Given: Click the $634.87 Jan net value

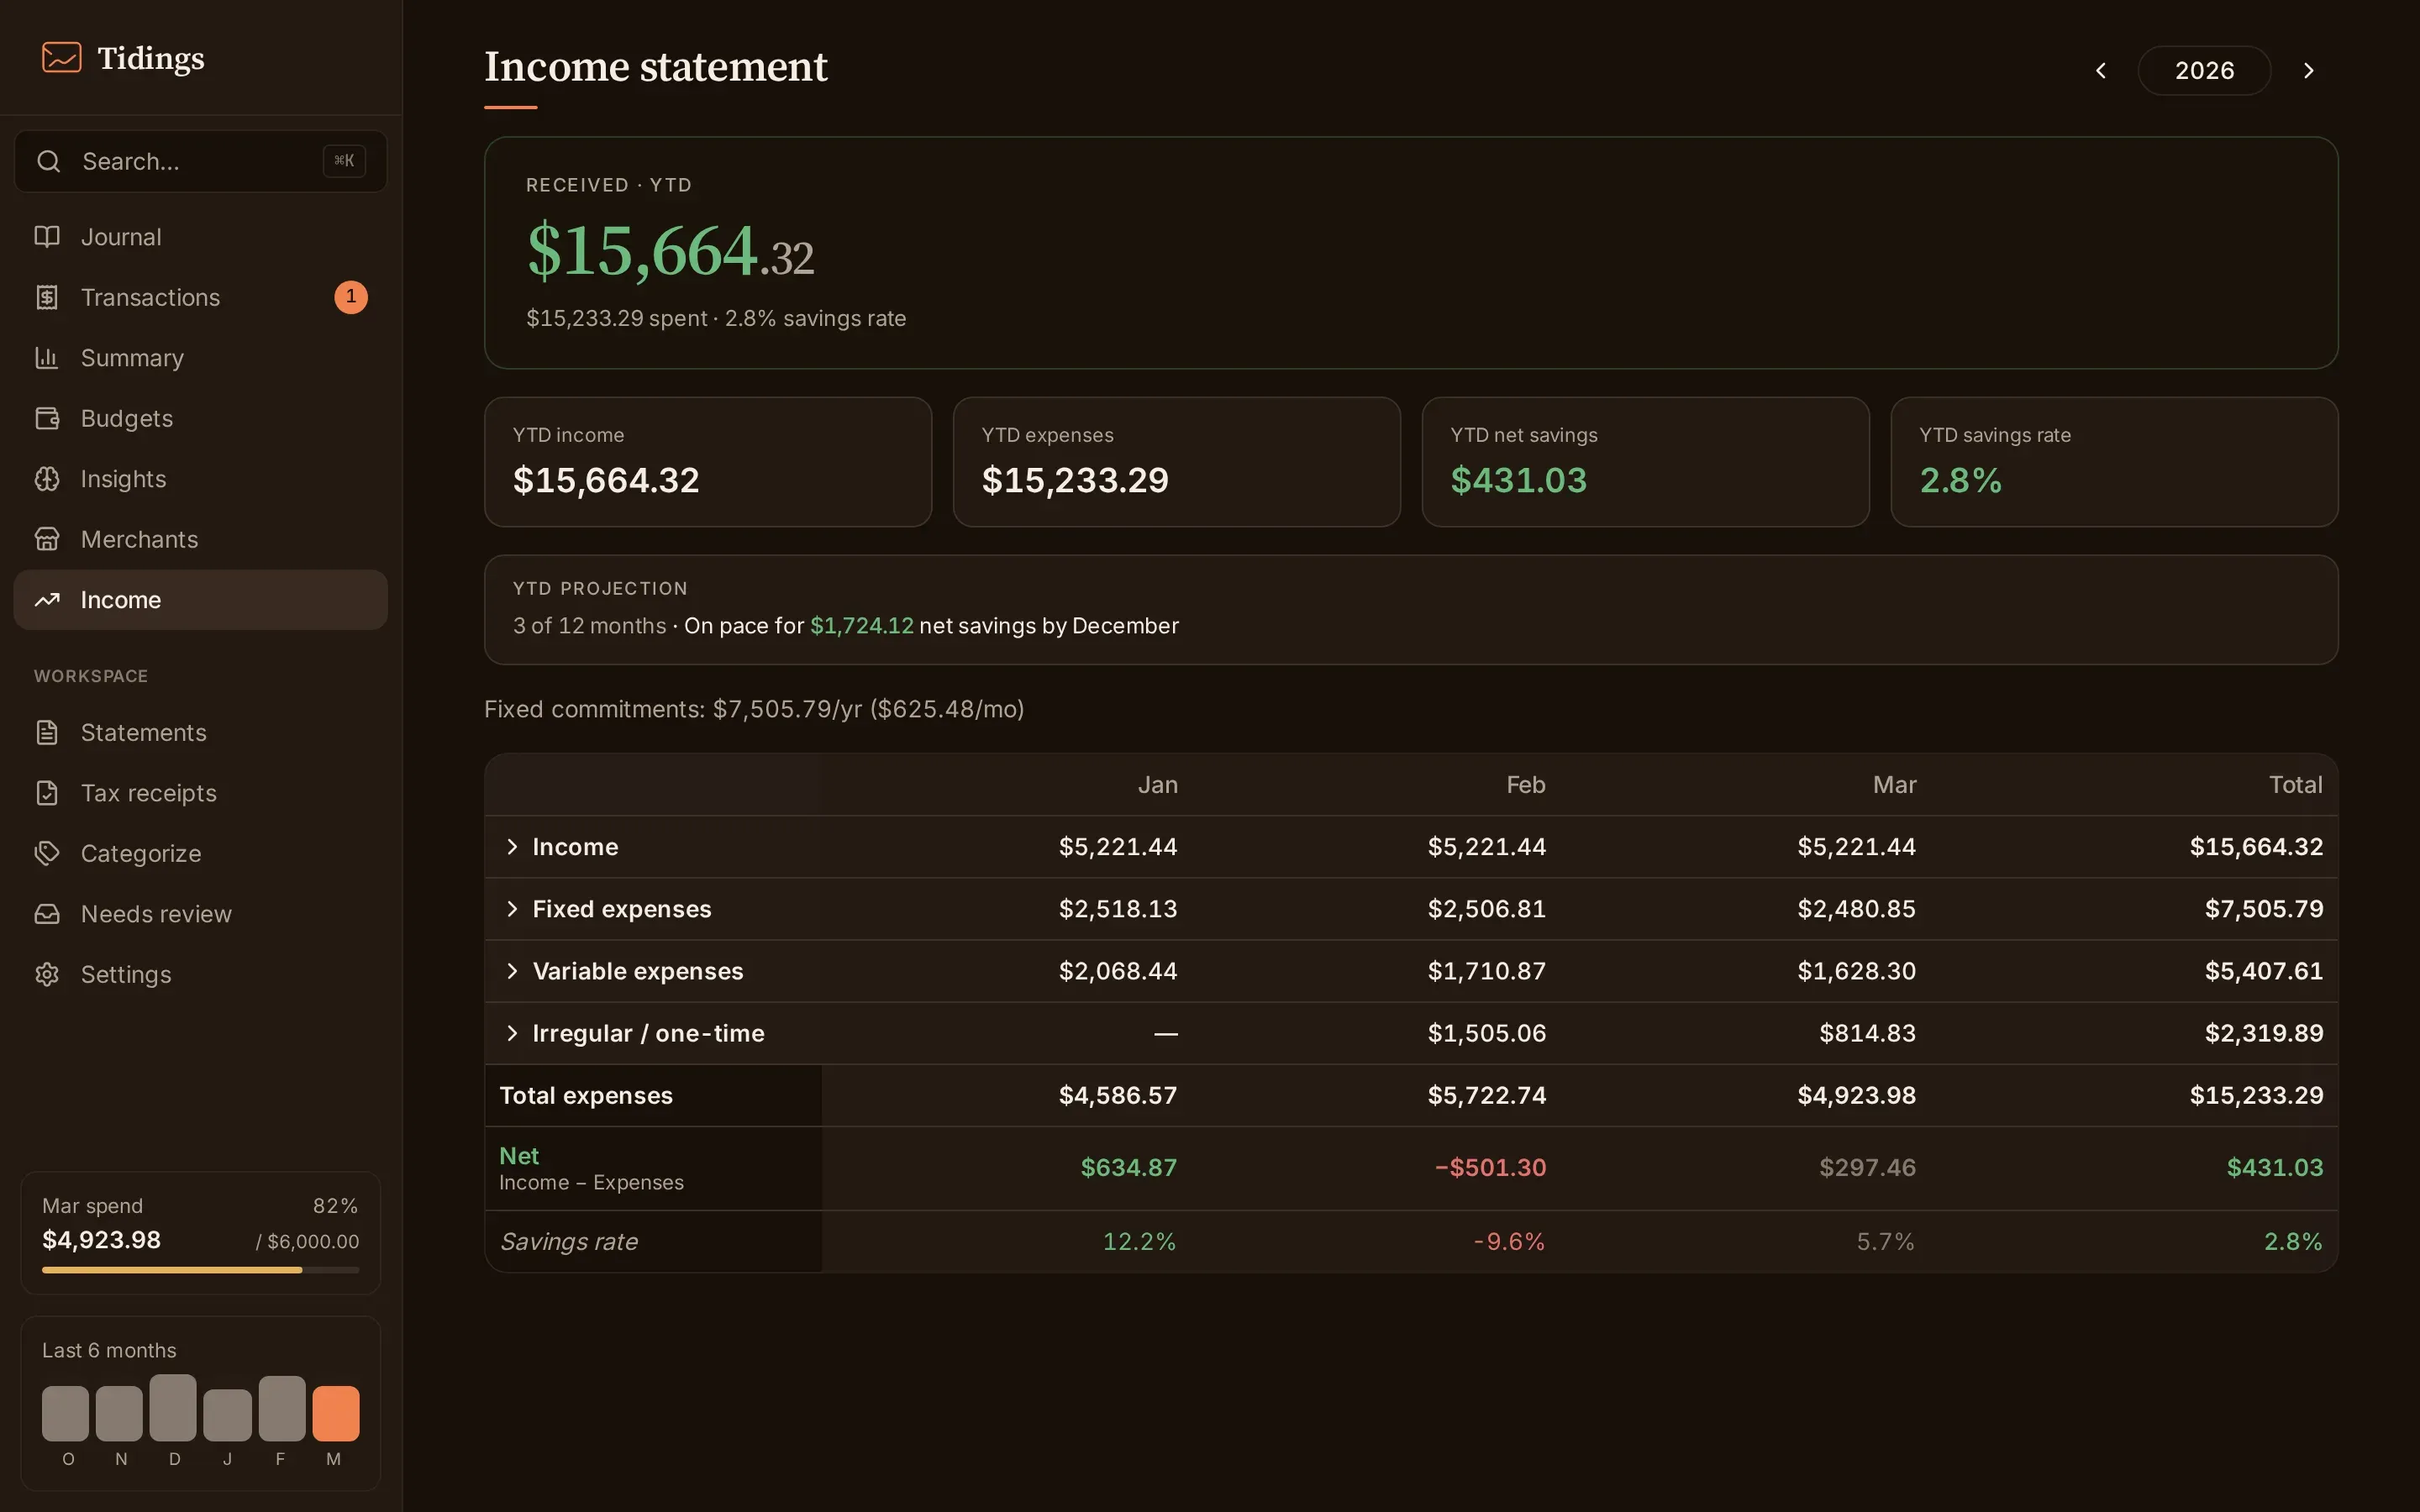Looking at the screenshot, I should coord(1128,1168).
